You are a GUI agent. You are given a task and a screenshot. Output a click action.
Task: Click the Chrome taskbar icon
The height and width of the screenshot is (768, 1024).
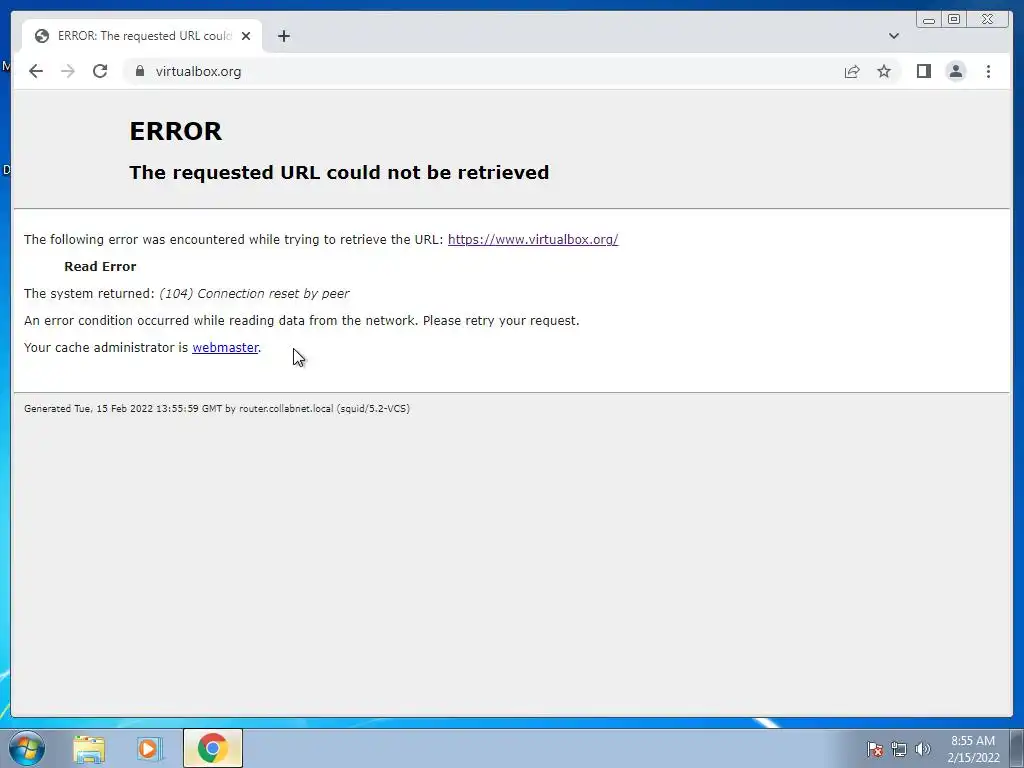click(x=213, y=748)
